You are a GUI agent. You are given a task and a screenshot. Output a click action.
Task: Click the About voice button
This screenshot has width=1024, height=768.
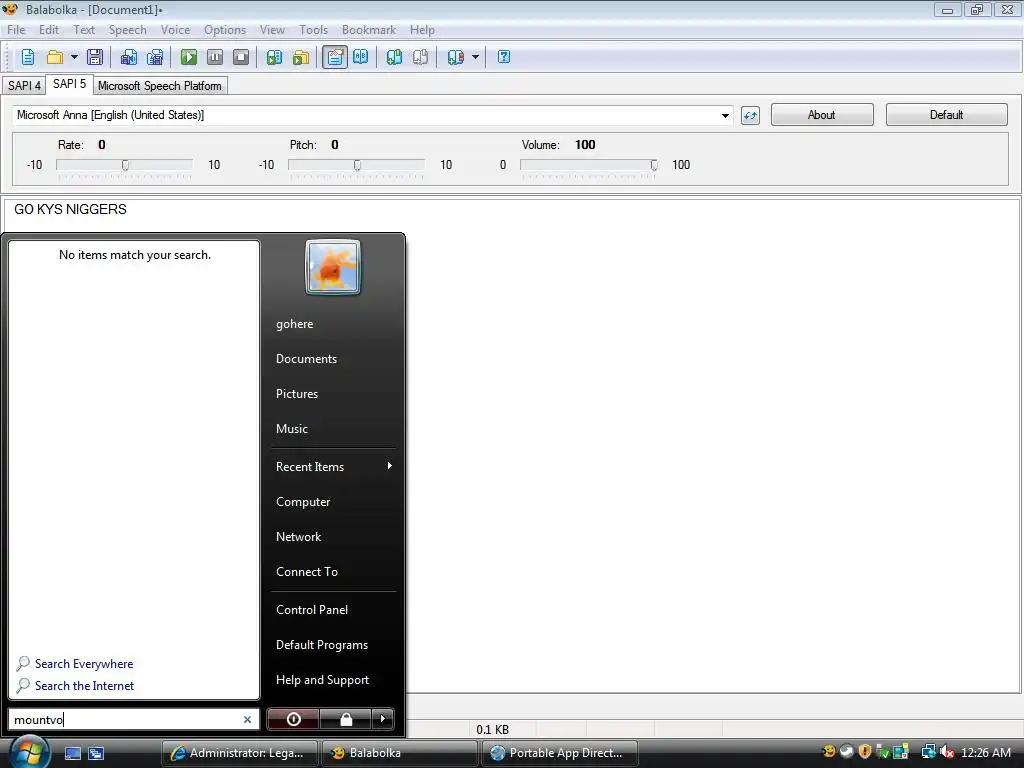[822, 115]
